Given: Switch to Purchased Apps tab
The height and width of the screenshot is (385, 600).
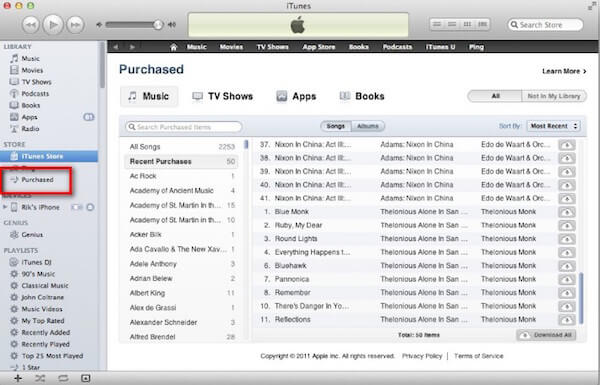Looking at the screenshot, I should click(296, 96).
